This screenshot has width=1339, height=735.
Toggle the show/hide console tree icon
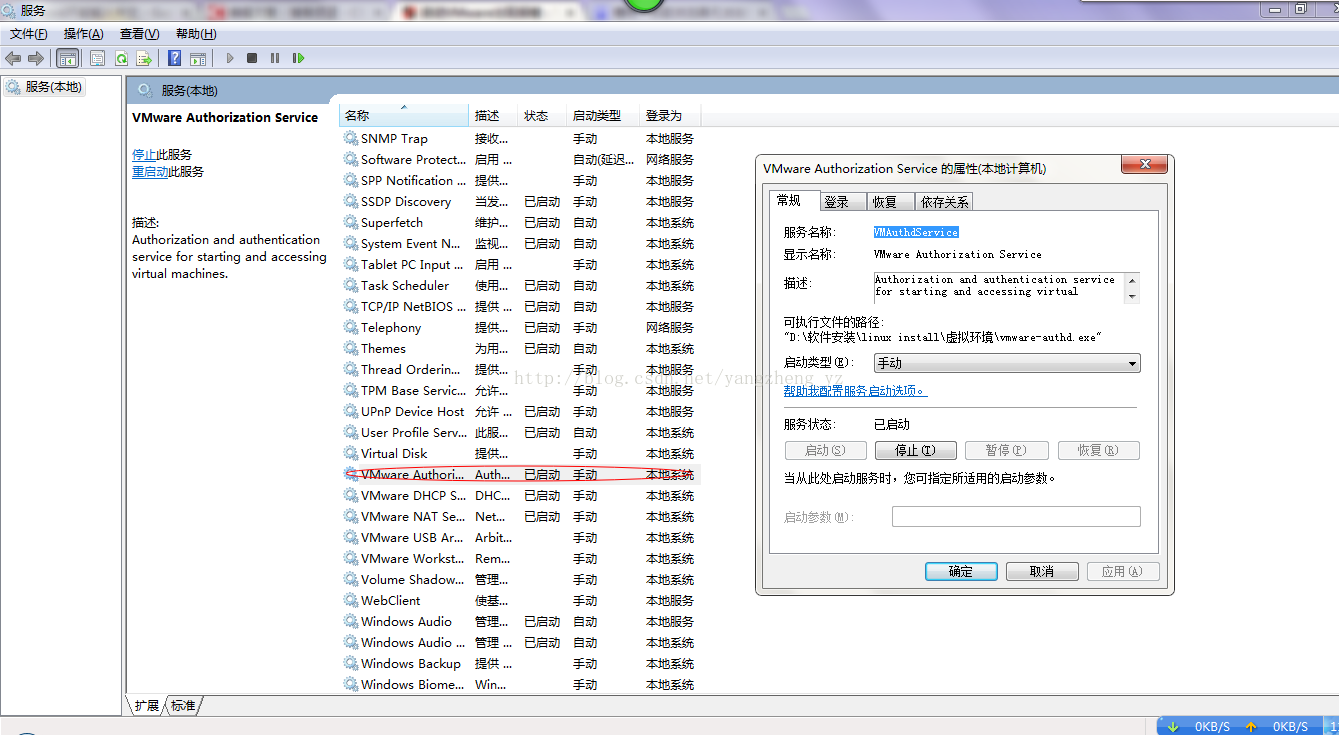tap(67, 58)
